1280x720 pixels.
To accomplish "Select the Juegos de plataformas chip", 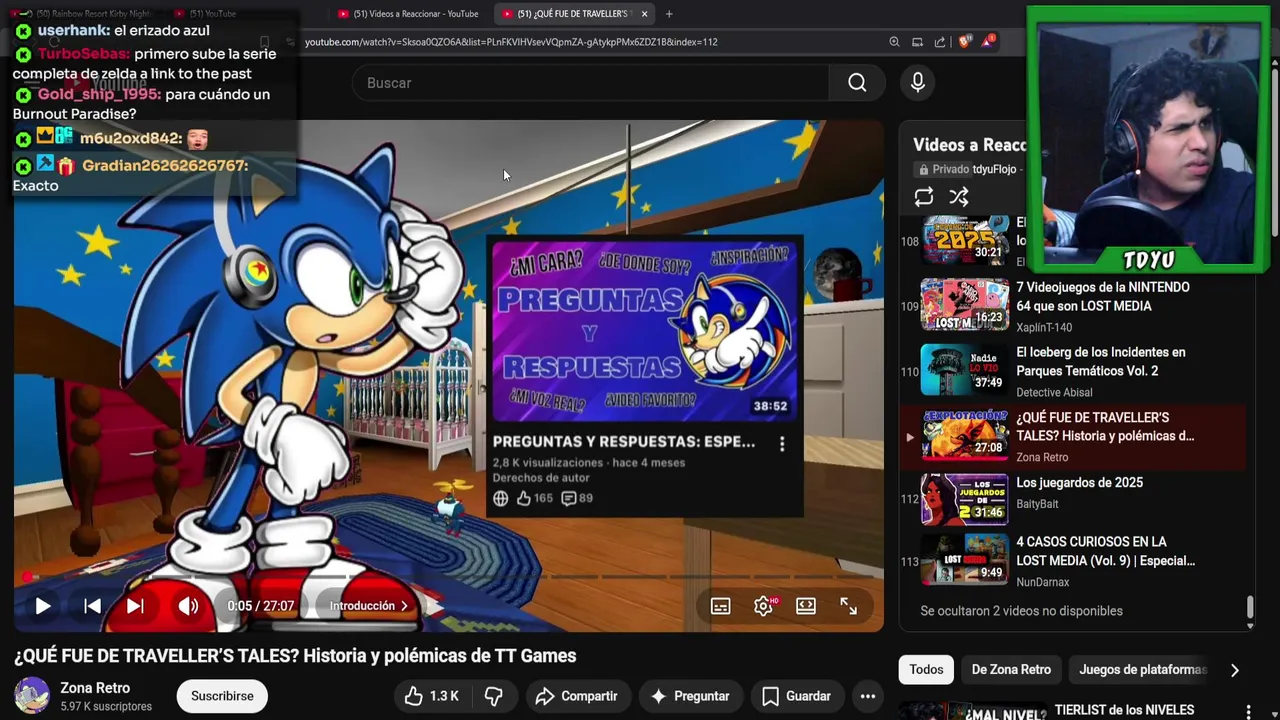I will [1143, 670].
